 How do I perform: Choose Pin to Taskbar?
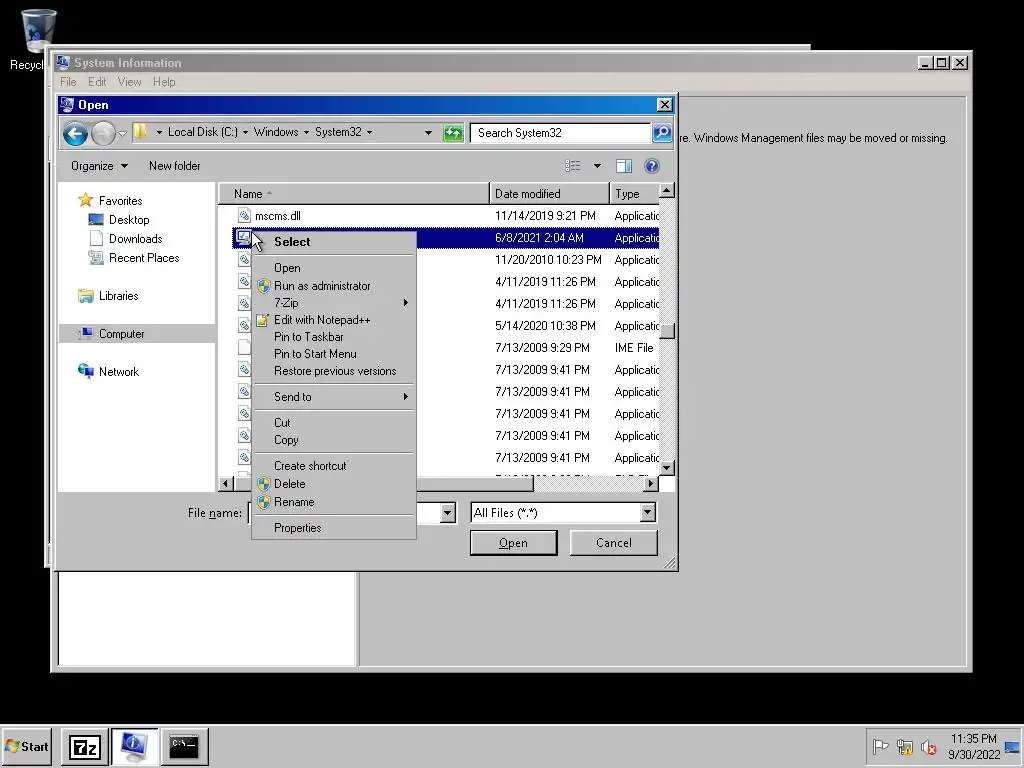[x=334, y=337]
